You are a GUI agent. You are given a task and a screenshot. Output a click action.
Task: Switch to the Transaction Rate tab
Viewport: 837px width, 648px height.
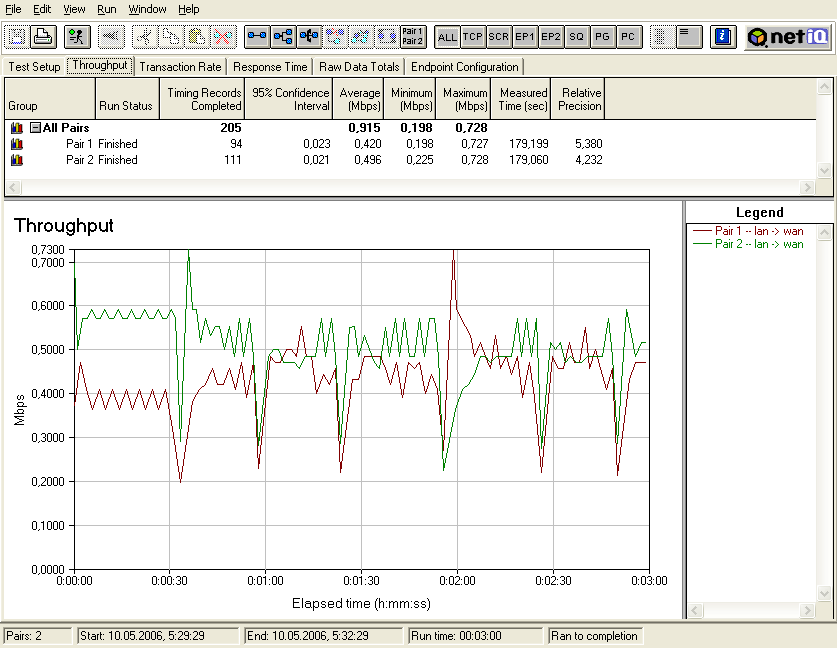coord(180,67)
